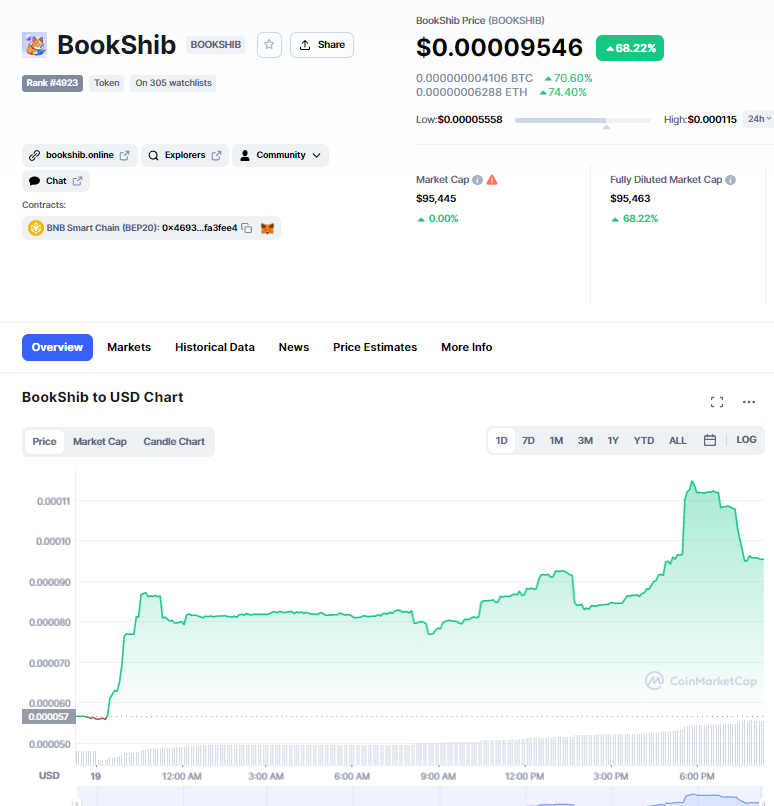Toggle LOG scale on chart

(x=746, y=440)
